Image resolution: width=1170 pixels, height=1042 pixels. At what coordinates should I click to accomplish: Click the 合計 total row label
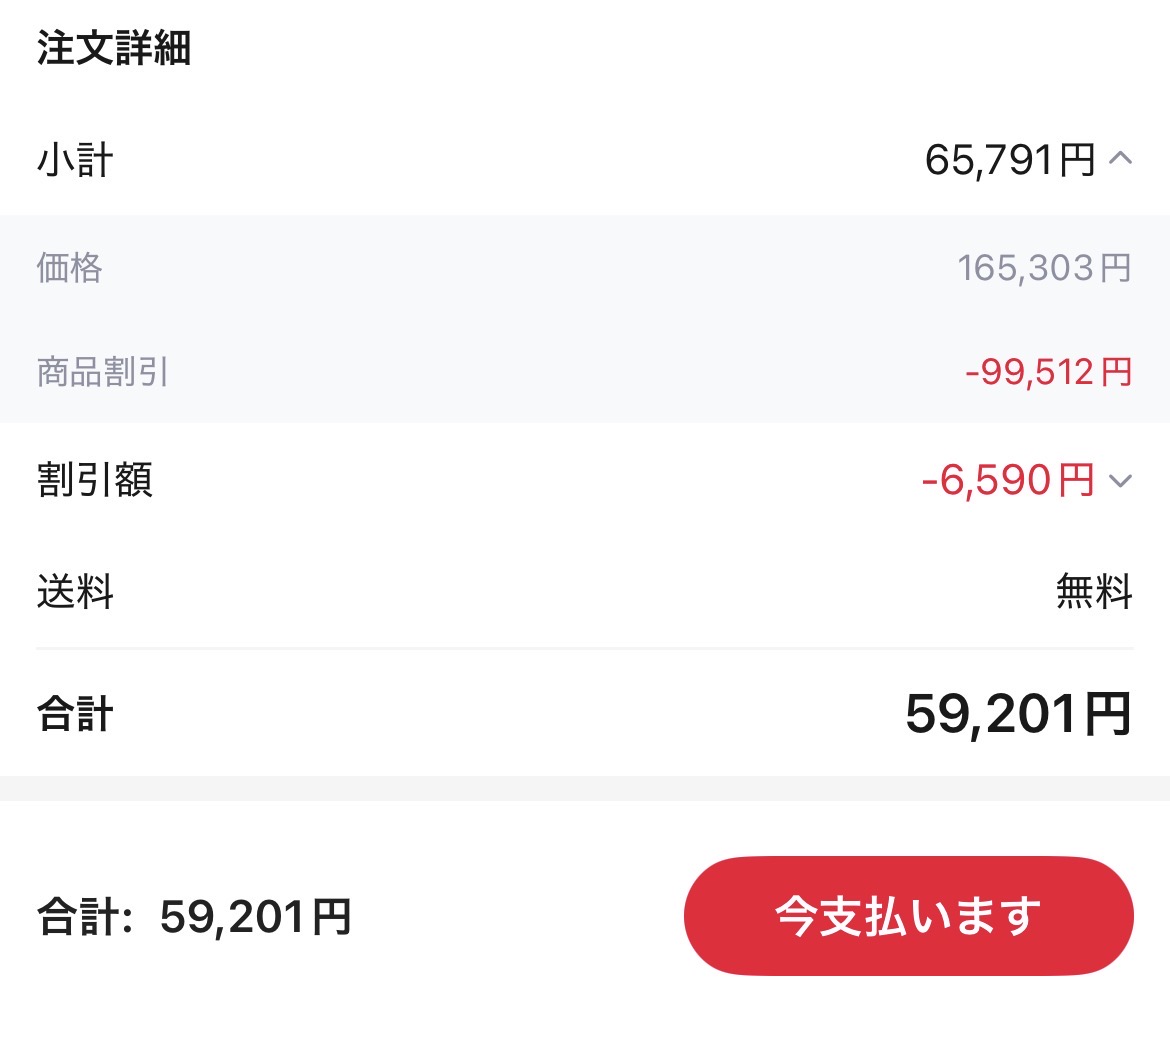[x=75, y=714]
